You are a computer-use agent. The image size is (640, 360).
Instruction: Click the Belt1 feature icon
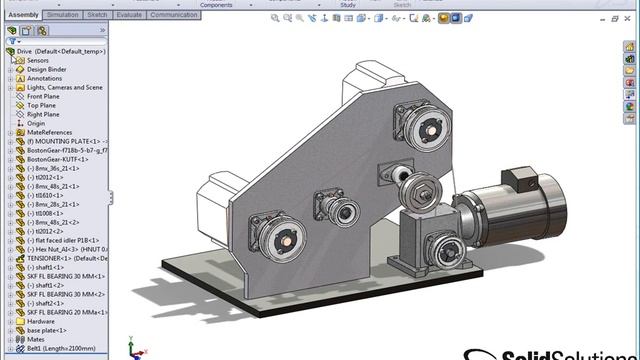tap(20, 349)
